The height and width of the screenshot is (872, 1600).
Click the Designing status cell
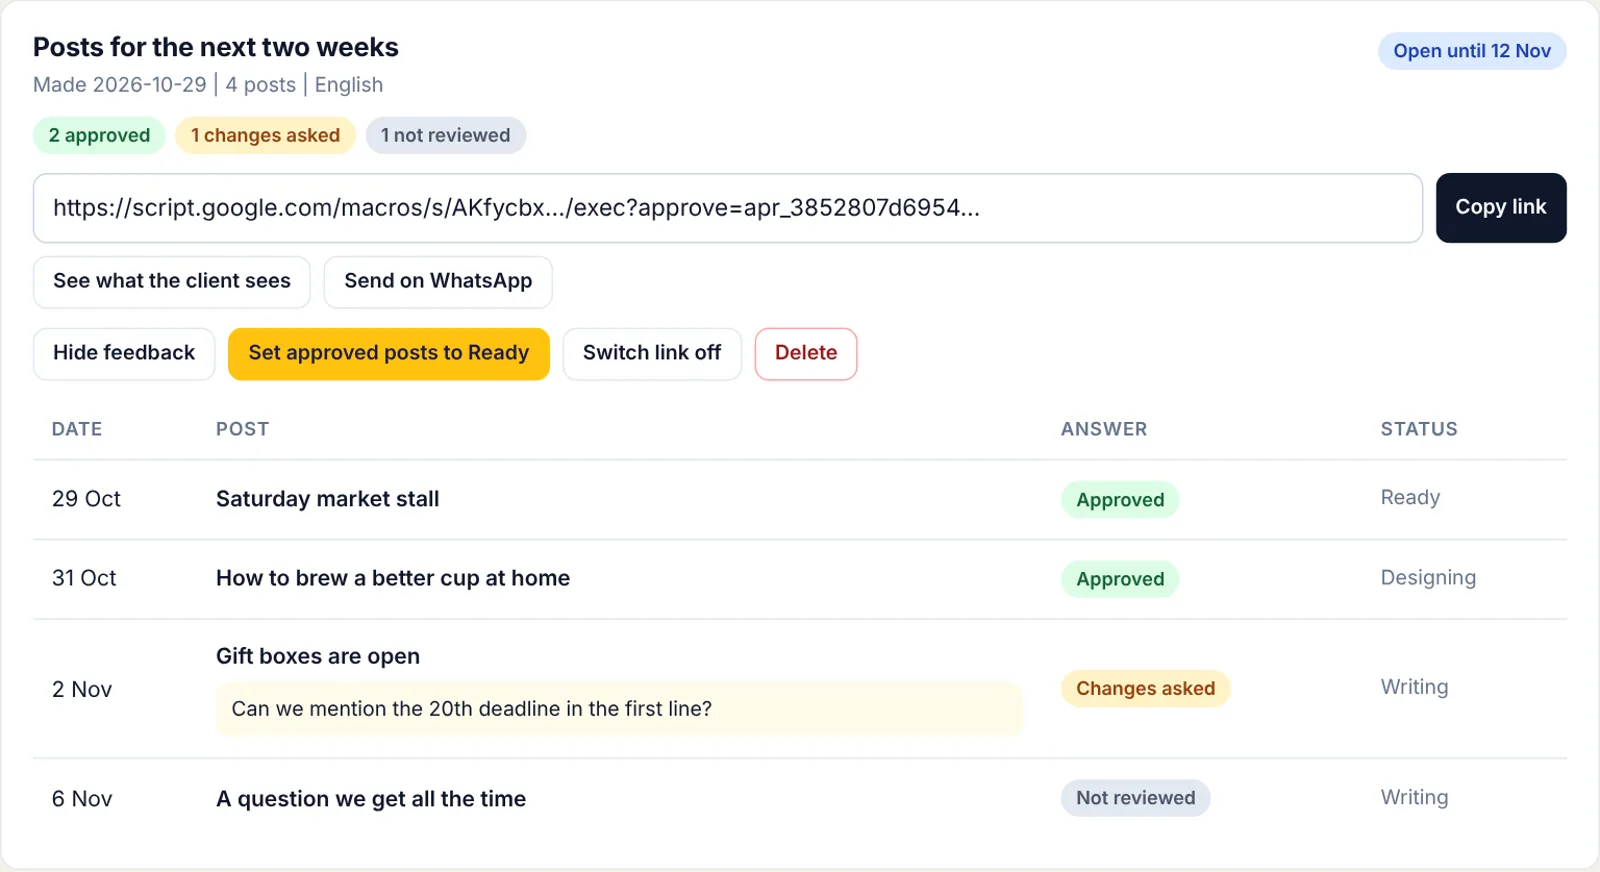[1428, 578]
